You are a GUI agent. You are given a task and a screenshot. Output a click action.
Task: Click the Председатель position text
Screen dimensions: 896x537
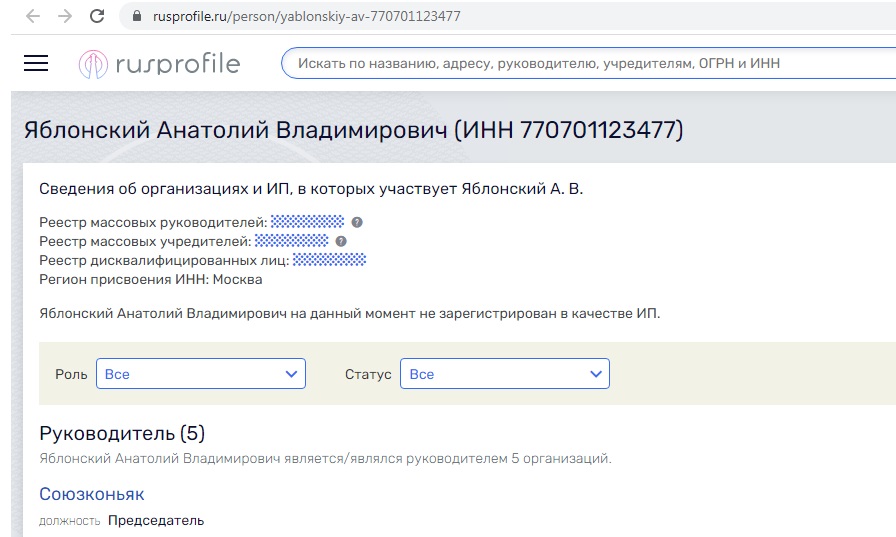tap(155, 520)
